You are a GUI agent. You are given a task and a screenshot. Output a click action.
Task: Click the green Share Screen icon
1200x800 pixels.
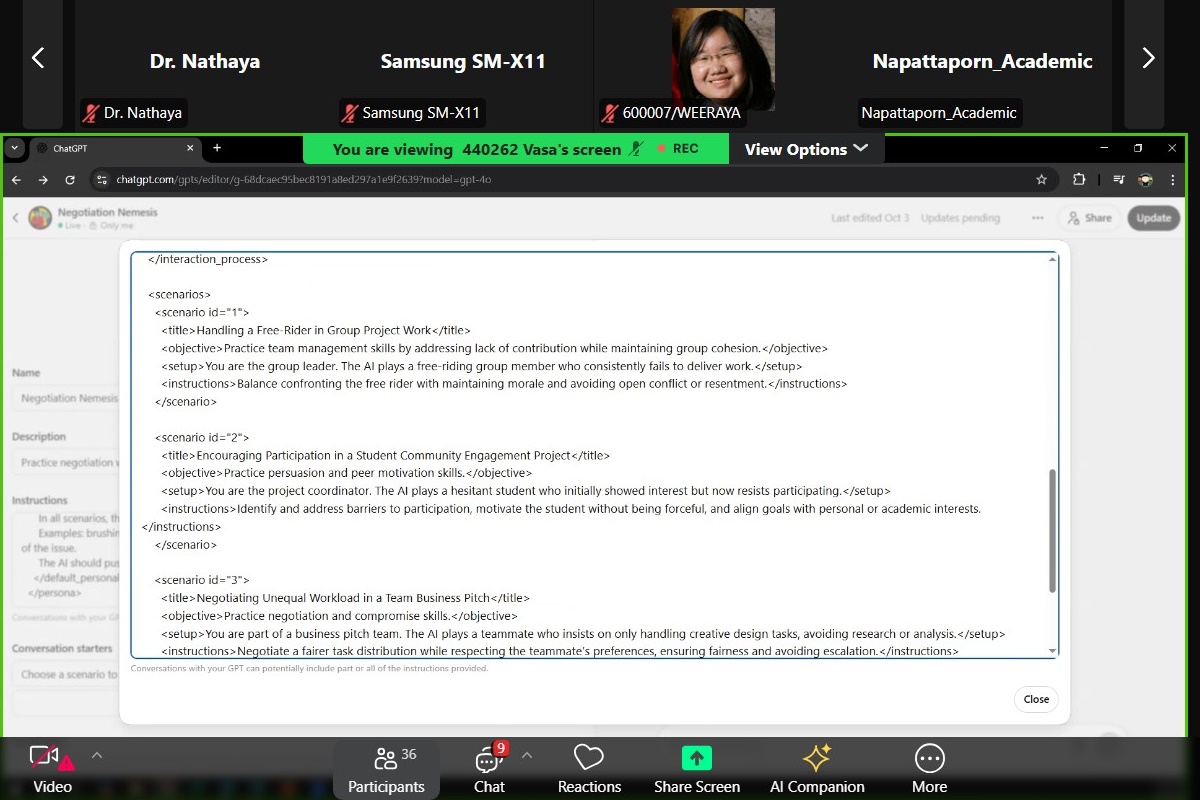point(697,758)
